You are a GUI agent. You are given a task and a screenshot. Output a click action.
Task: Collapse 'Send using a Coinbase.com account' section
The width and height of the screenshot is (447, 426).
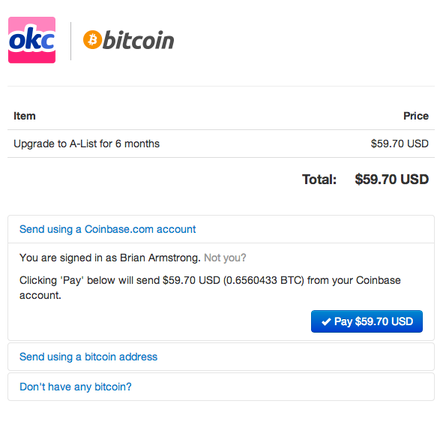coord(107,229)
